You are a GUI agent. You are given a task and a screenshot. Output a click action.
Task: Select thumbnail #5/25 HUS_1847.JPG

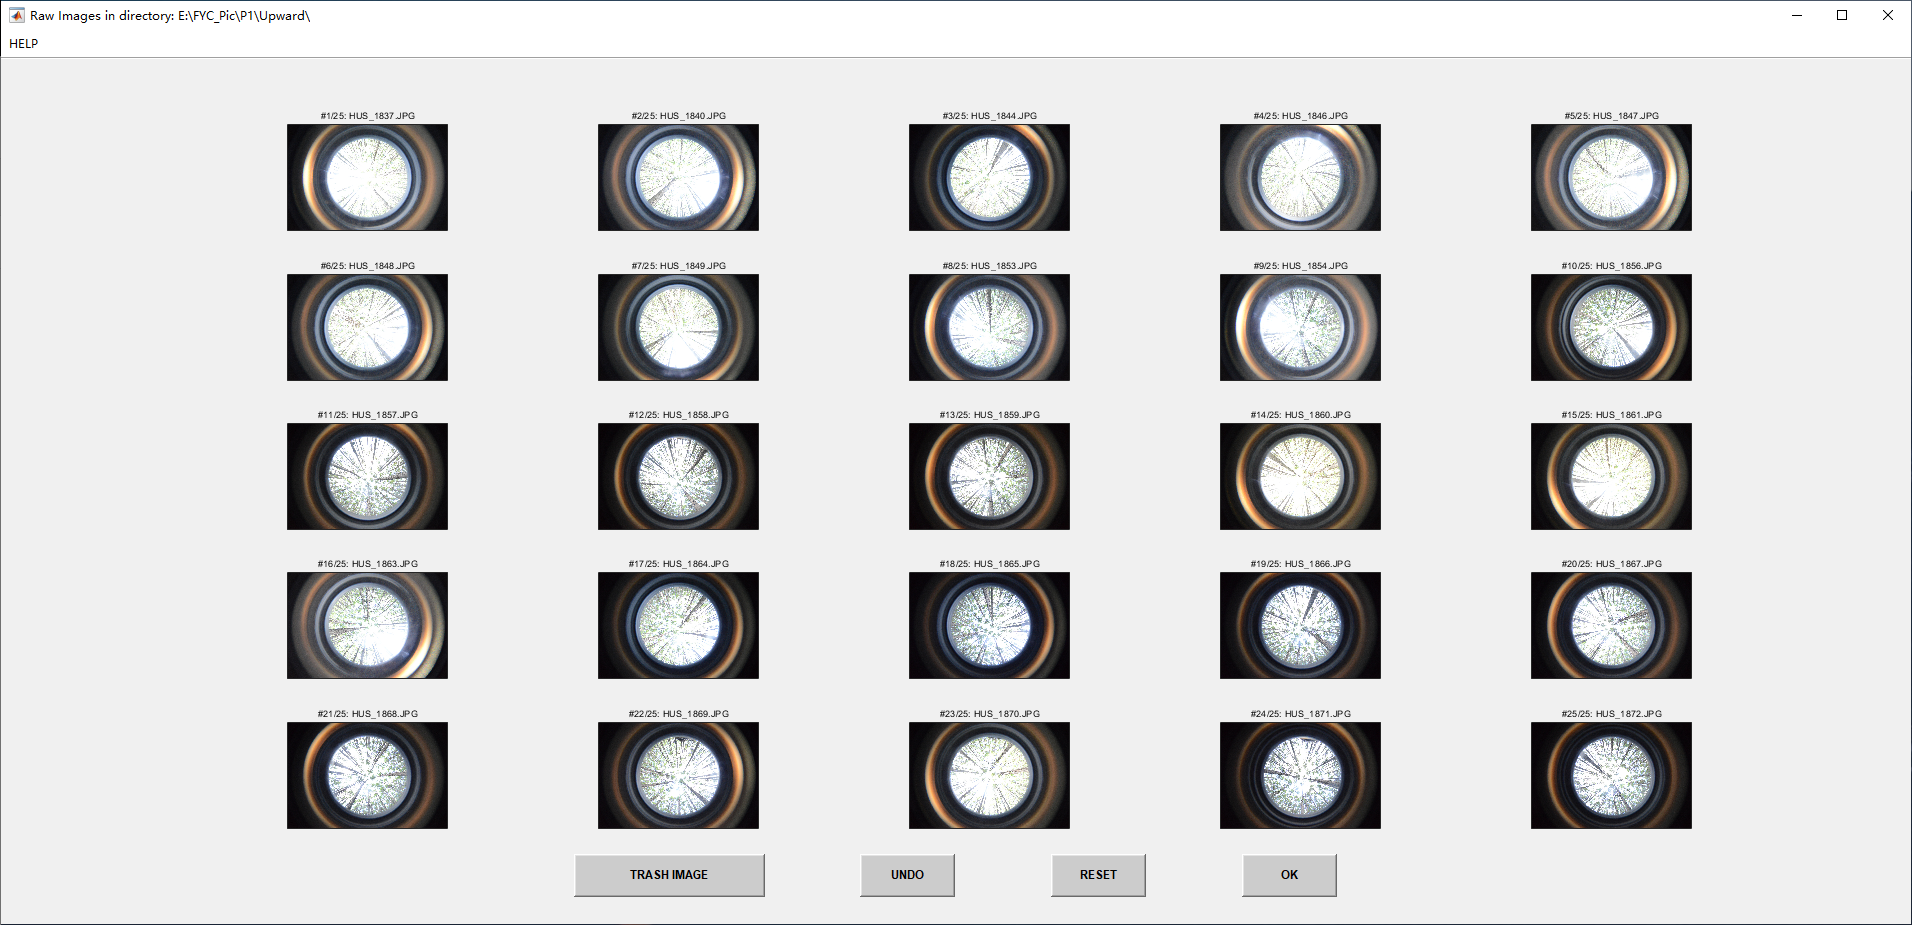pos(1611,177)
